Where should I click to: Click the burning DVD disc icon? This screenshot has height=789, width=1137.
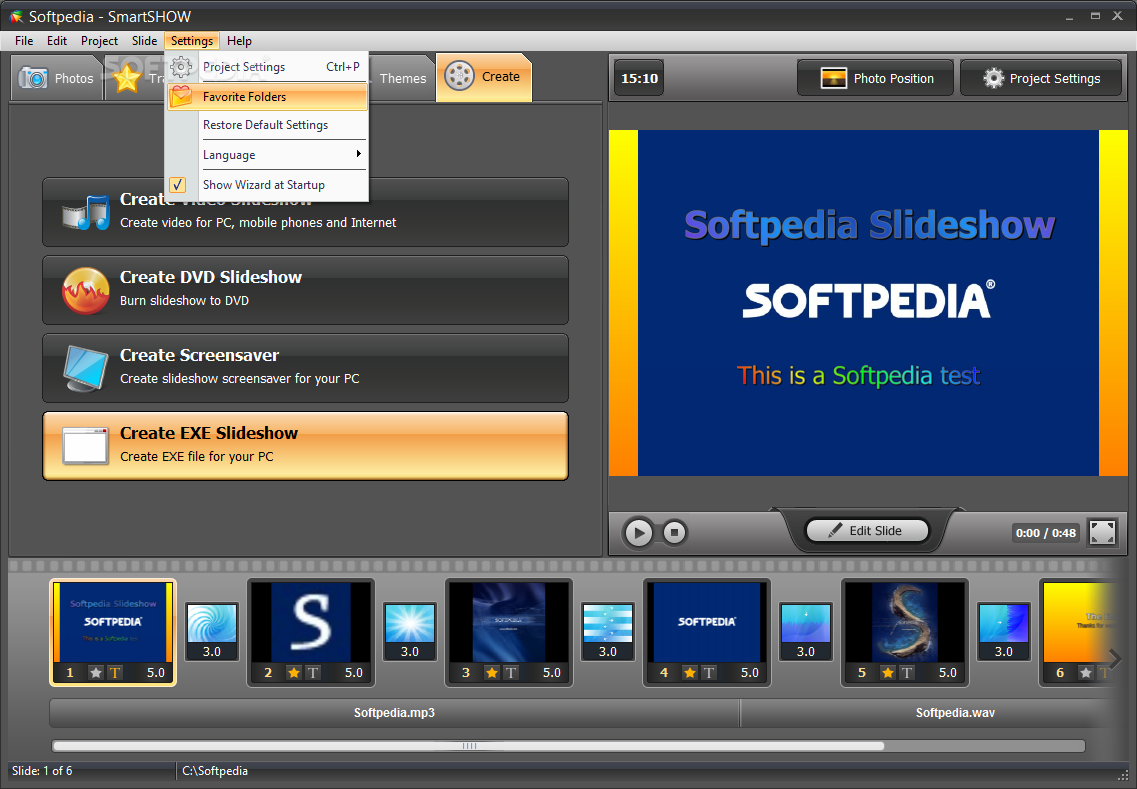tap(86, 290)
